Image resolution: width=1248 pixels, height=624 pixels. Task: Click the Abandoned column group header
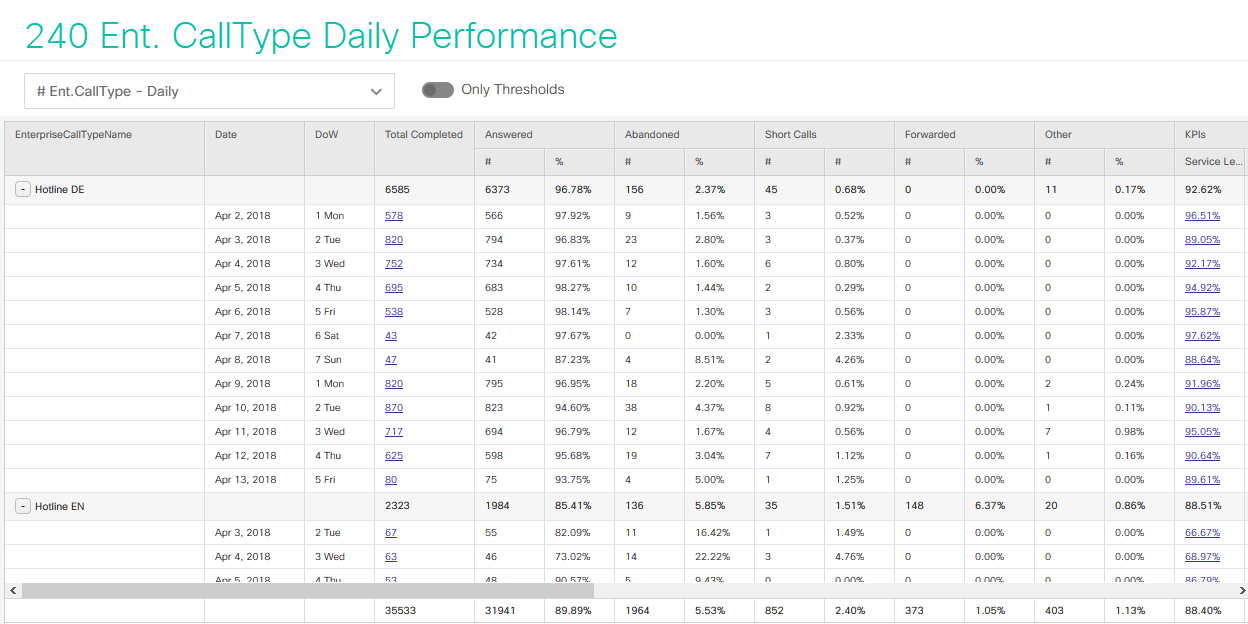652,135
